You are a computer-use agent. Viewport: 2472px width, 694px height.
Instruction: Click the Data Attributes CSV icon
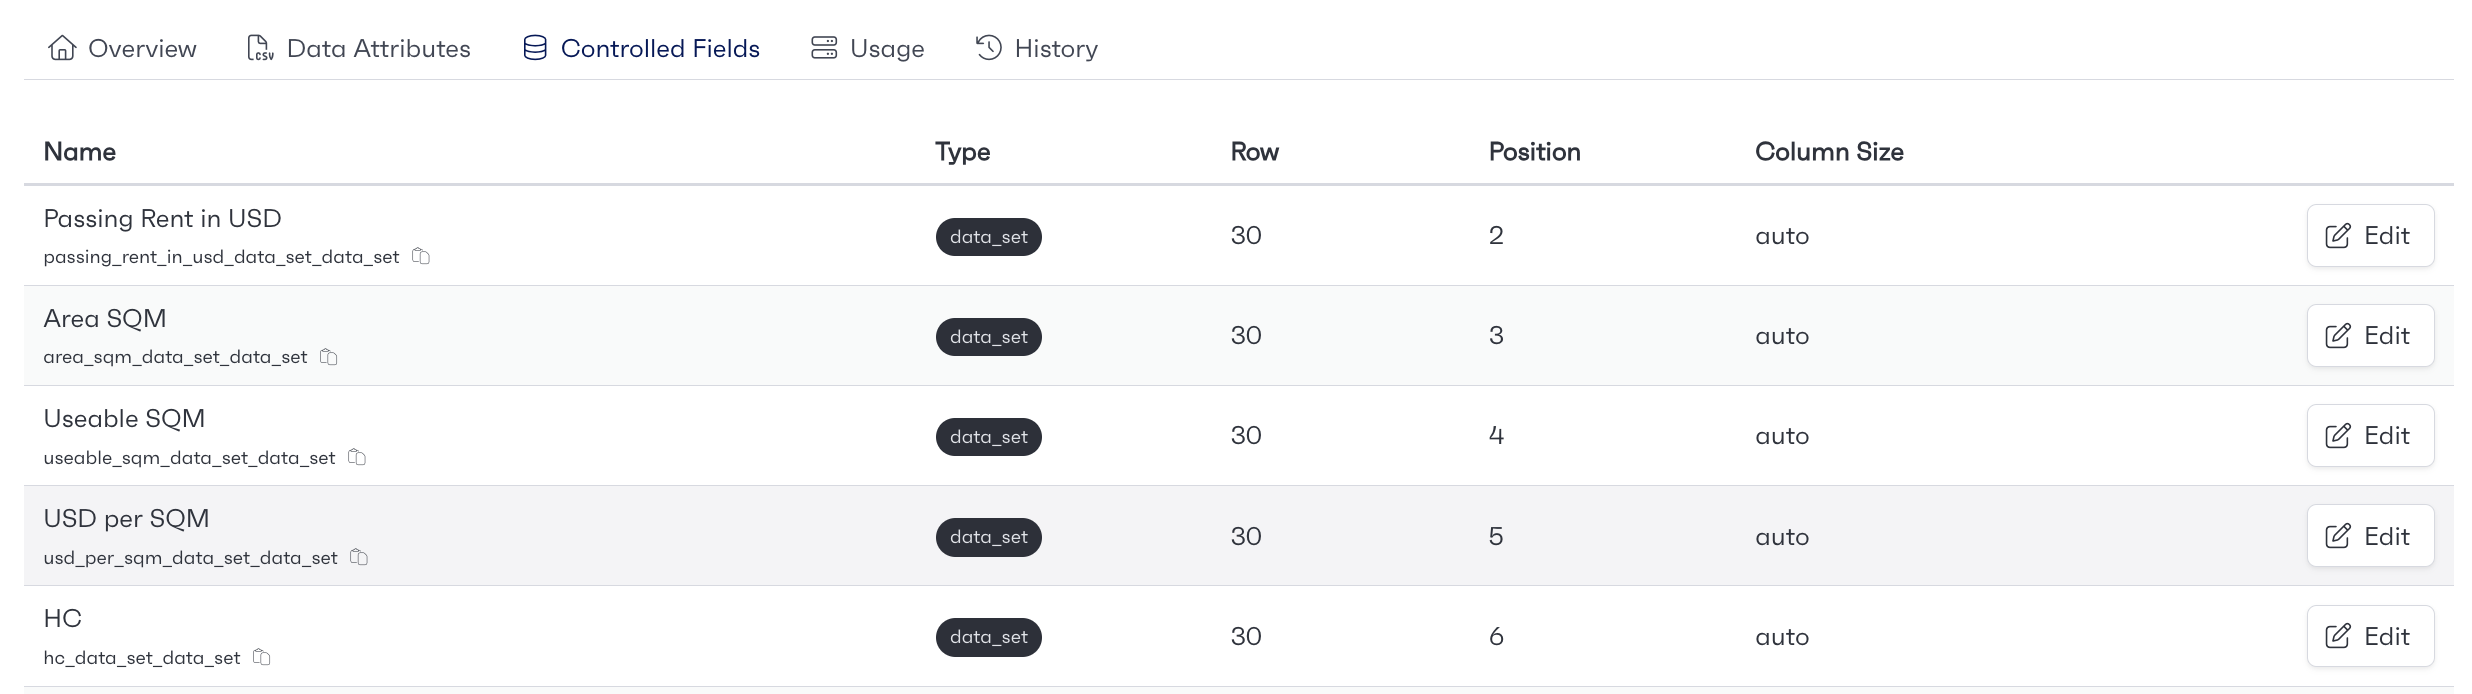pyautogui.click(x=260, y=48)
